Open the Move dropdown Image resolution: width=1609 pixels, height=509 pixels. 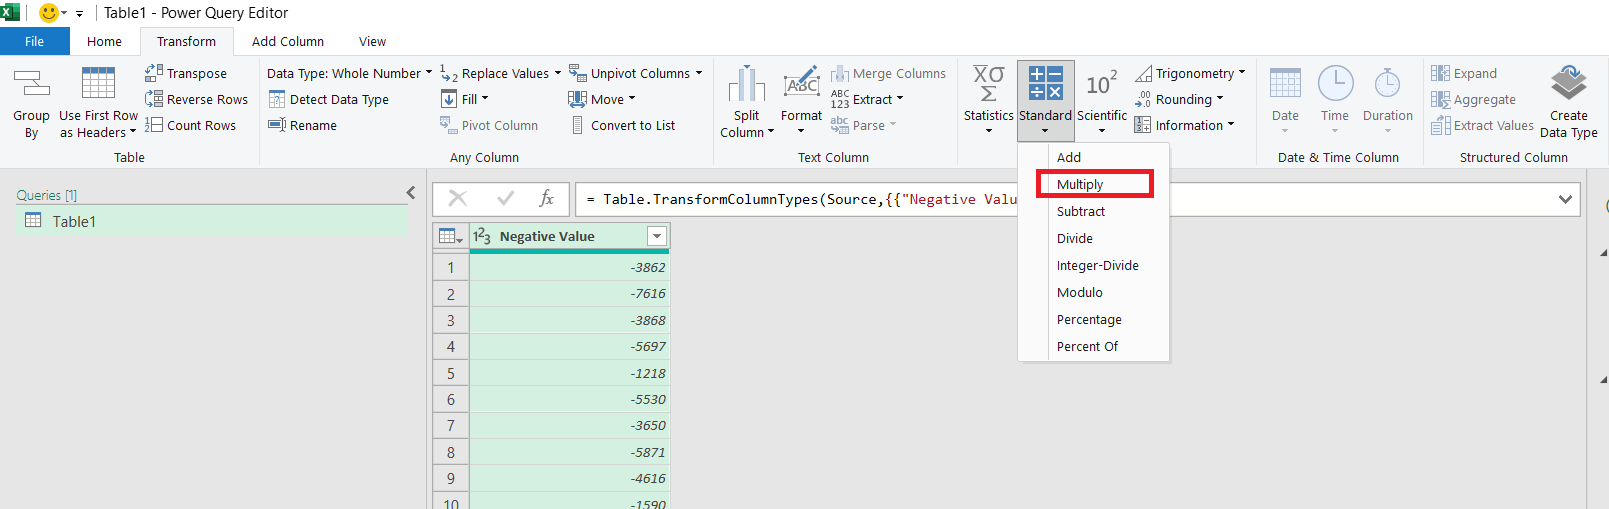[601, 99]
